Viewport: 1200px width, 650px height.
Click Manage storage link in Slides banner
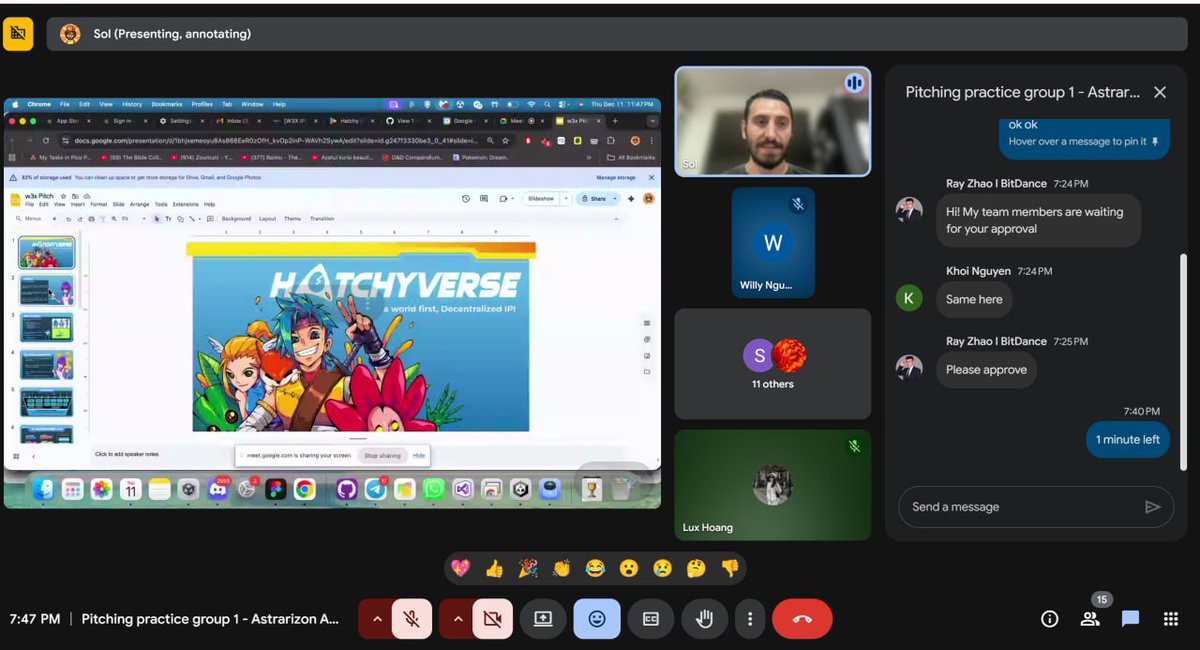coord(616,177)
